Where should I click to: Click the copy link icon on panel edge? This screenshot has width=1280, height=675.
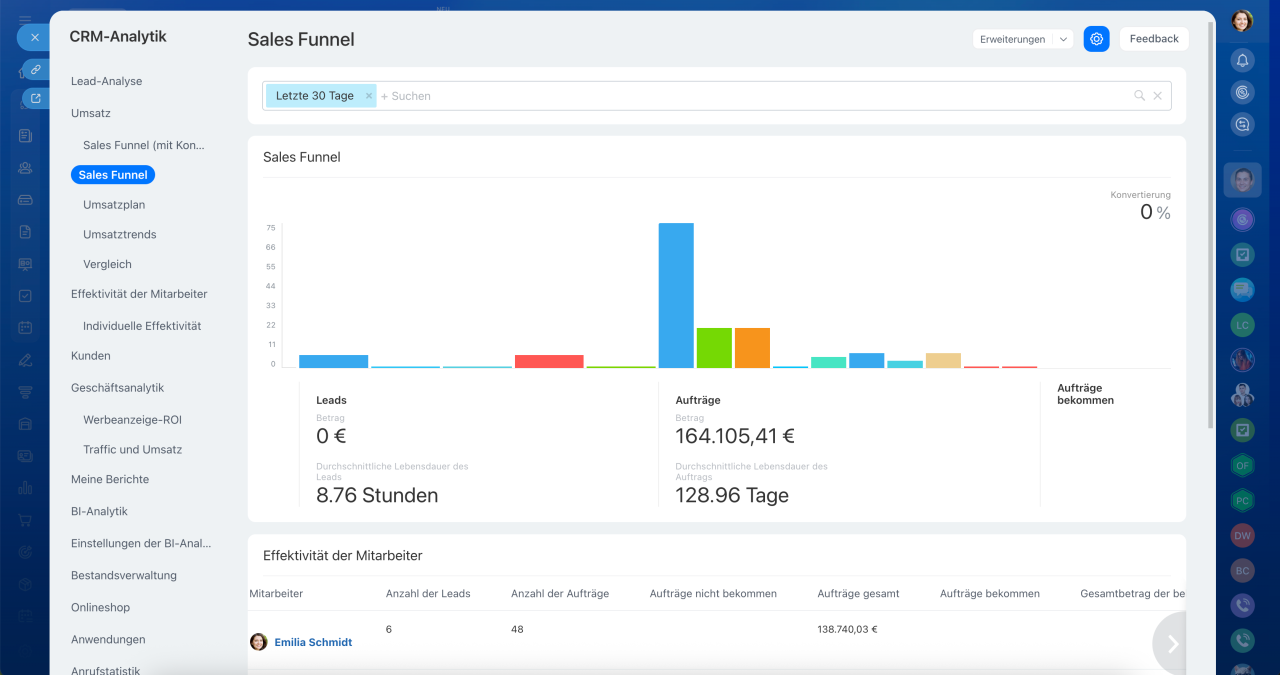point(35,69)
